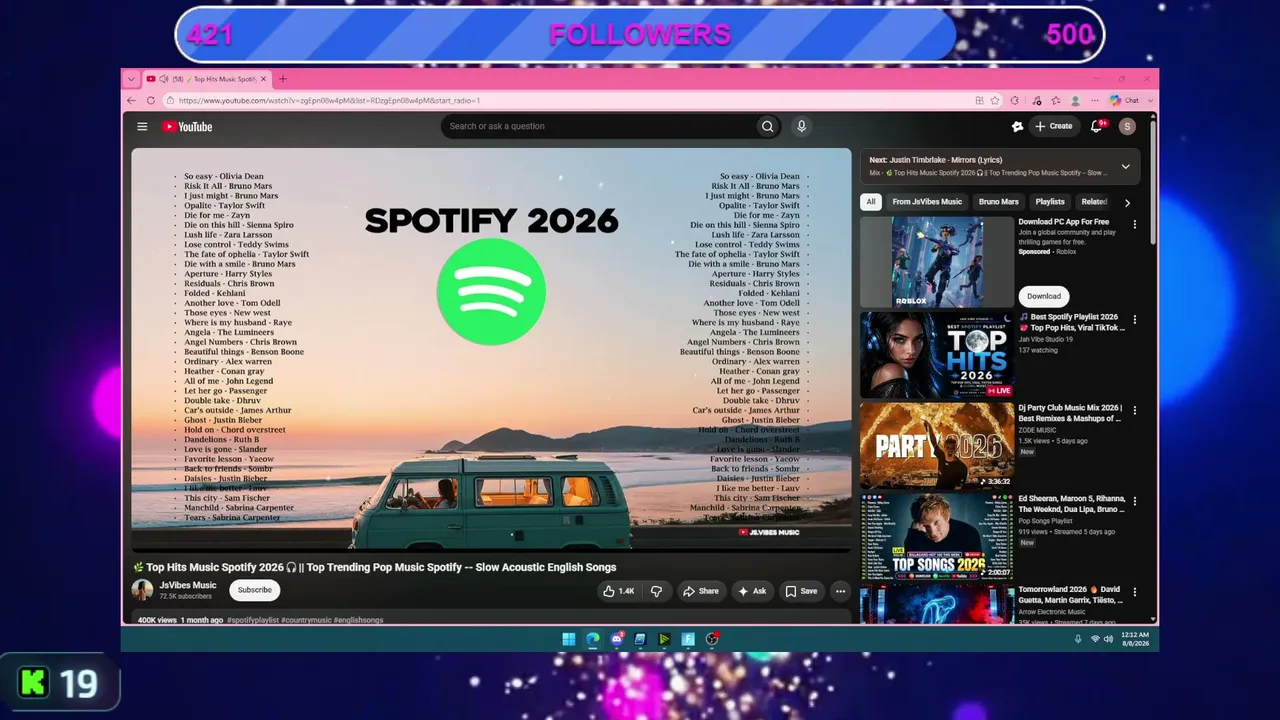
Task: Open Microsoft Edge from the taskbar
Action: (593, 639)
